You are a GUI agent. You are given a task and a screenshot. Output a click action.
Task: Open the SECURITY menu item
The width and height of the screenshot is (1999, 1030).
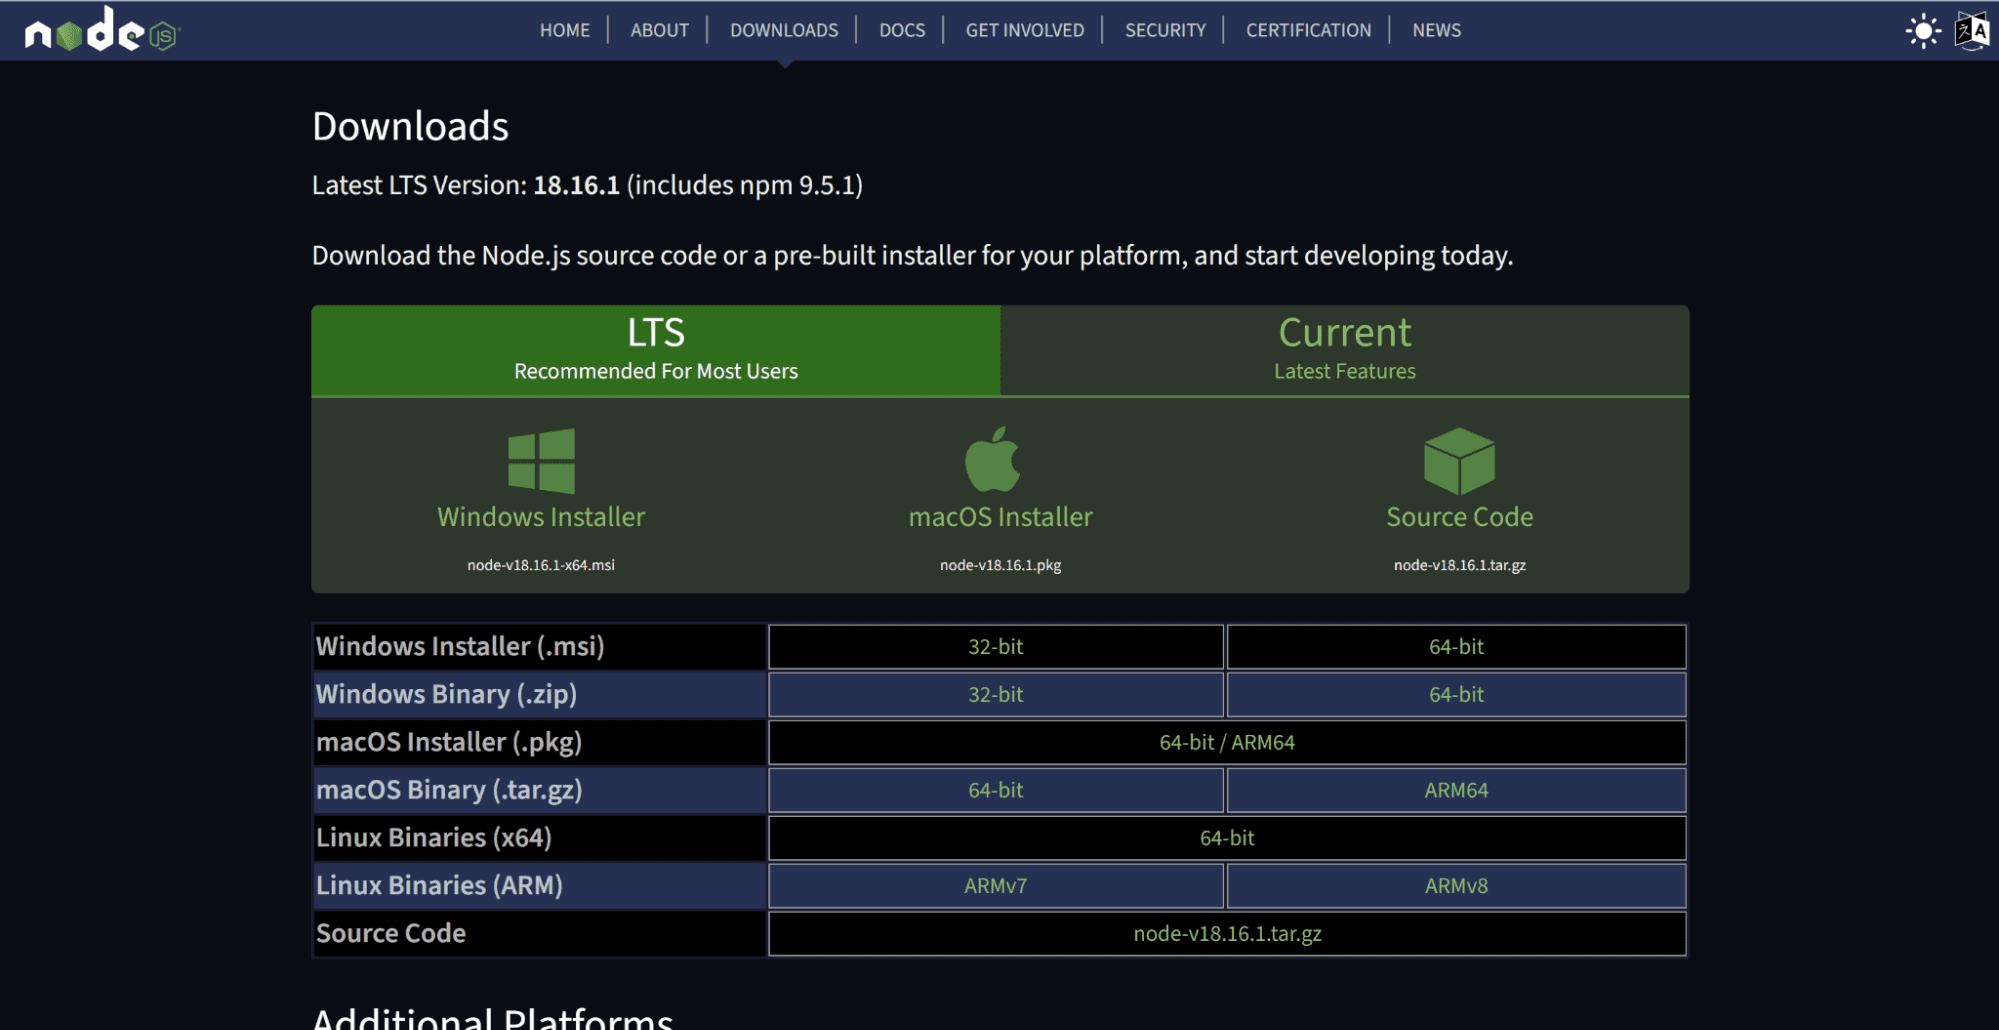click(1165, 30)
